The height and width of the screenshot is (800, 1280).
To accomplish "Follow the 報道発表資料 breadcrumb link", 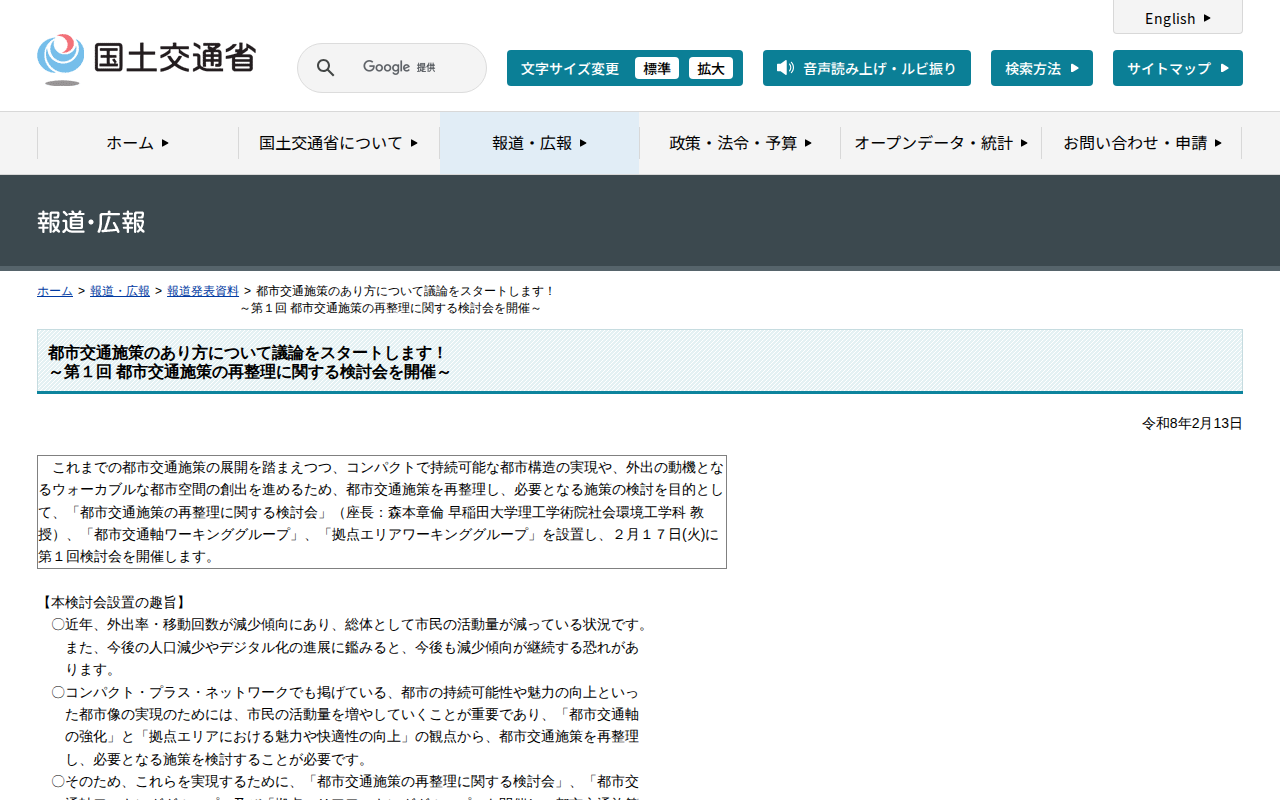I will [x=203, y=291].
